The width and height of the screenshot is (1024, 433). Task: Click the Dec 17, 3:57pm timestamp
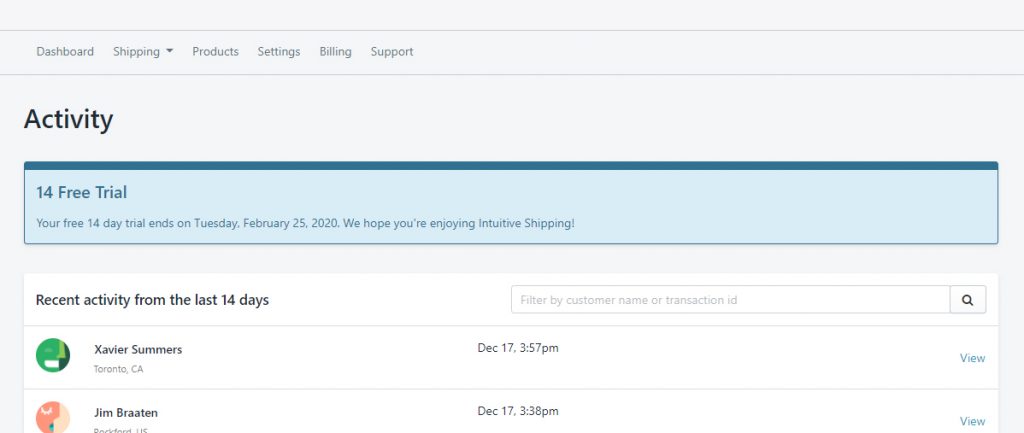[518, 348]
